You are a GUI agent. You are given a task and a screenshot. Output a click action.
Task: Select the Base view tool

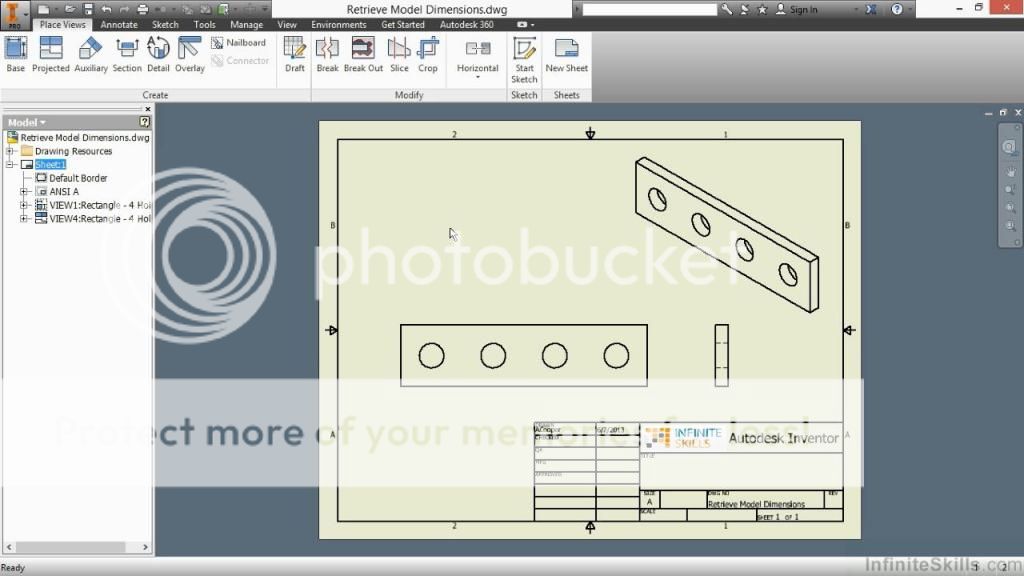click(x=16, y=54)
